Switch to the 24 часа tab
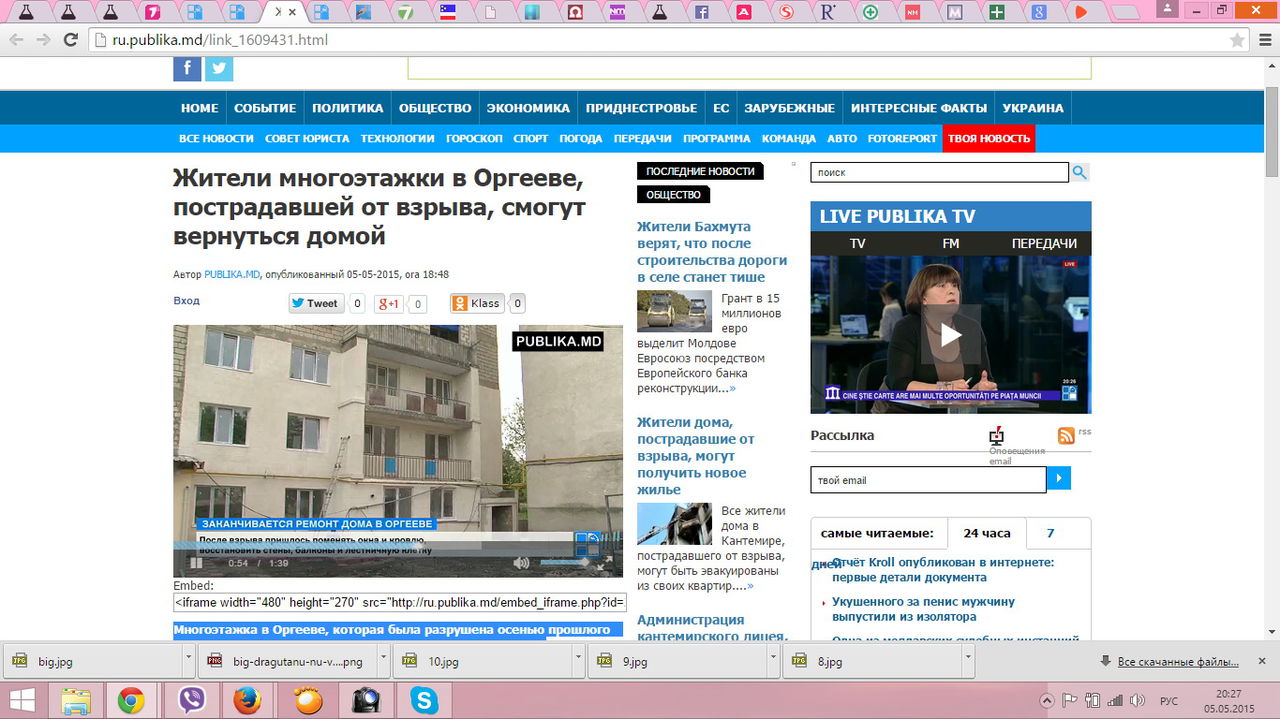 pyautogui.click(x=986, y=533)
